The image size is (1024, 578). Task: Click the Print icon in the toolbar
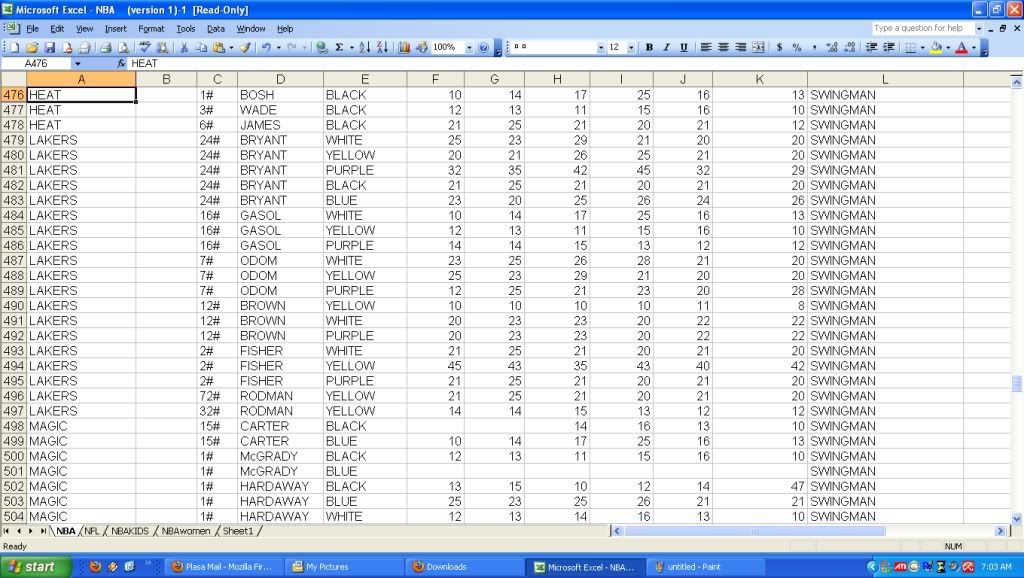pos(105,47)
